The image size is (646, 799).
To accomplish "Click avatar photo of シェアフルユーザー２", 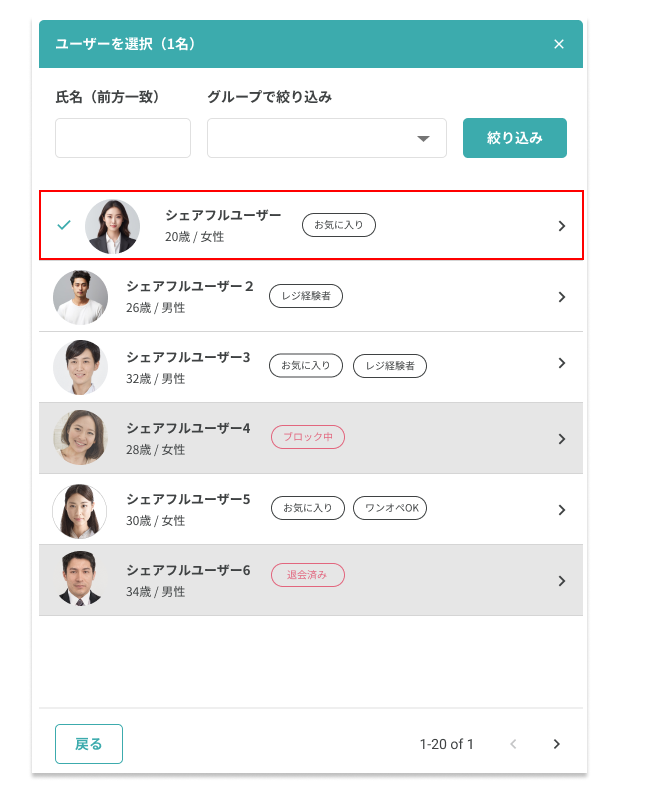I will click(80, 297).
